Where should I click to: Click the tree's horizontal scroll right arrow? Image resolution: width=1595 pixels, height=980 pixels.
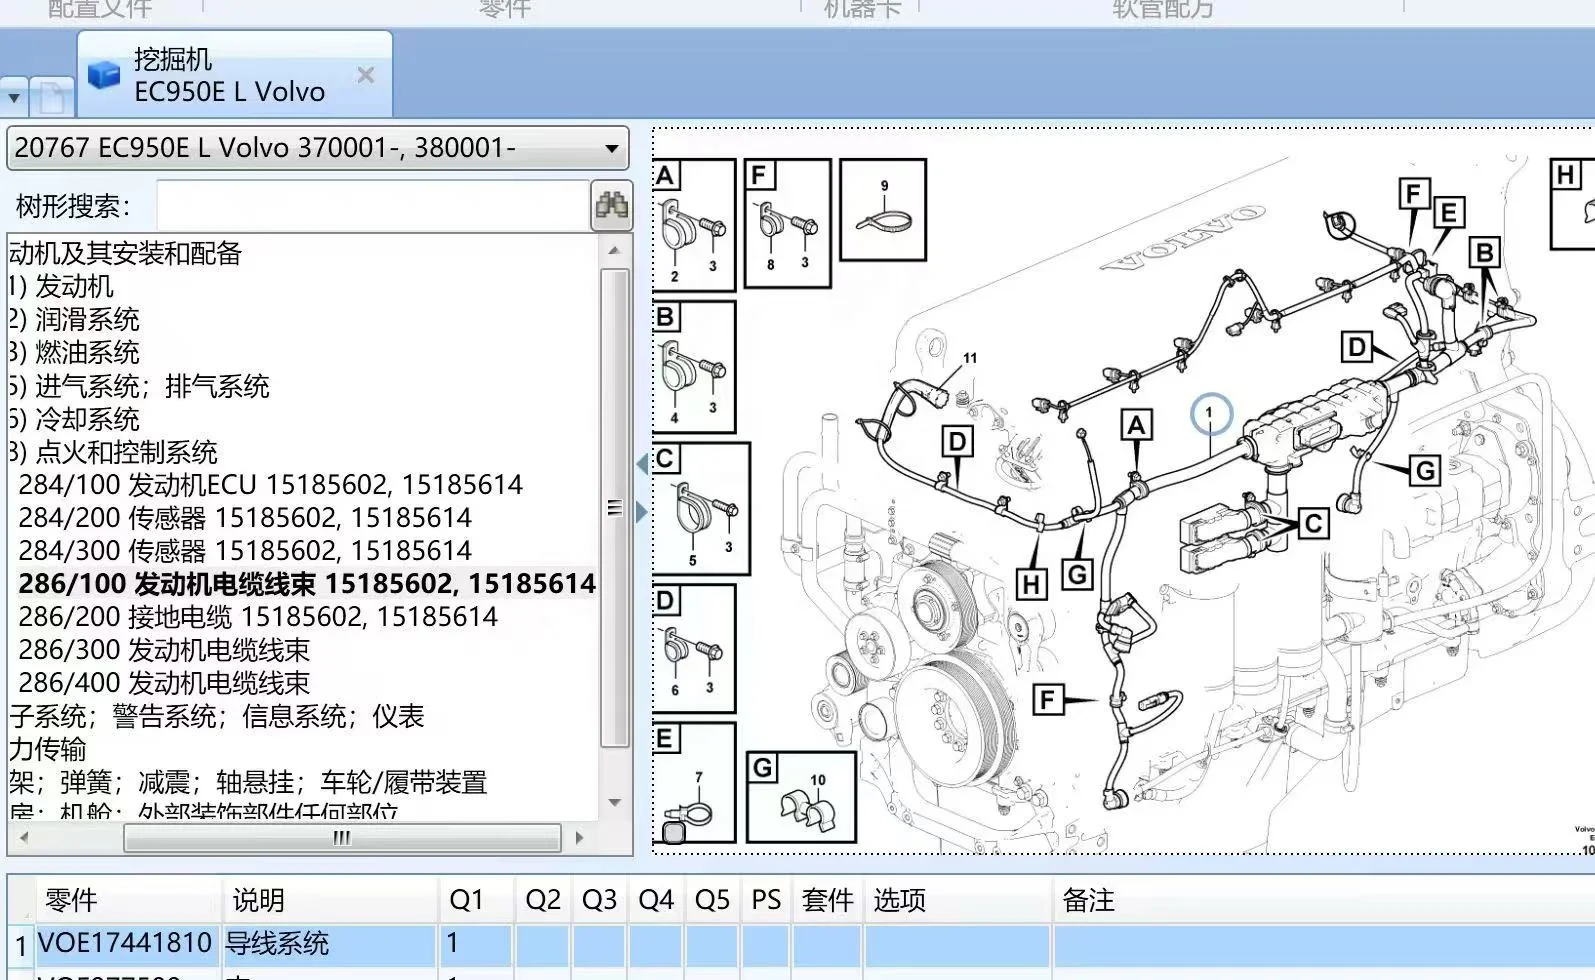579,838
